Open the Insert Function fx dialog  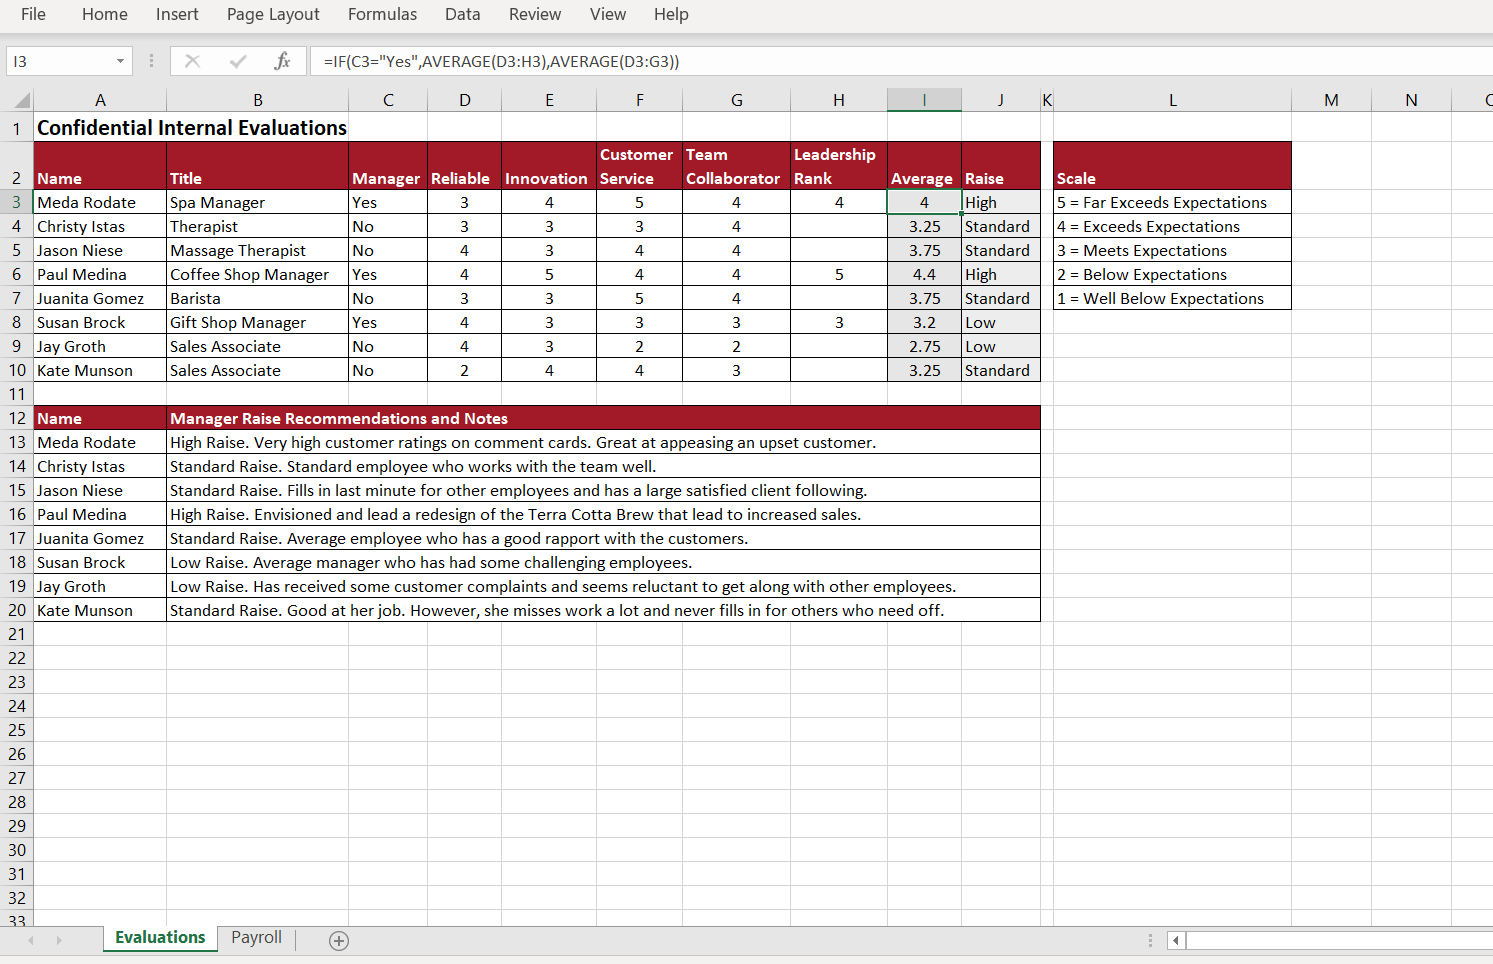pos(282,61)
